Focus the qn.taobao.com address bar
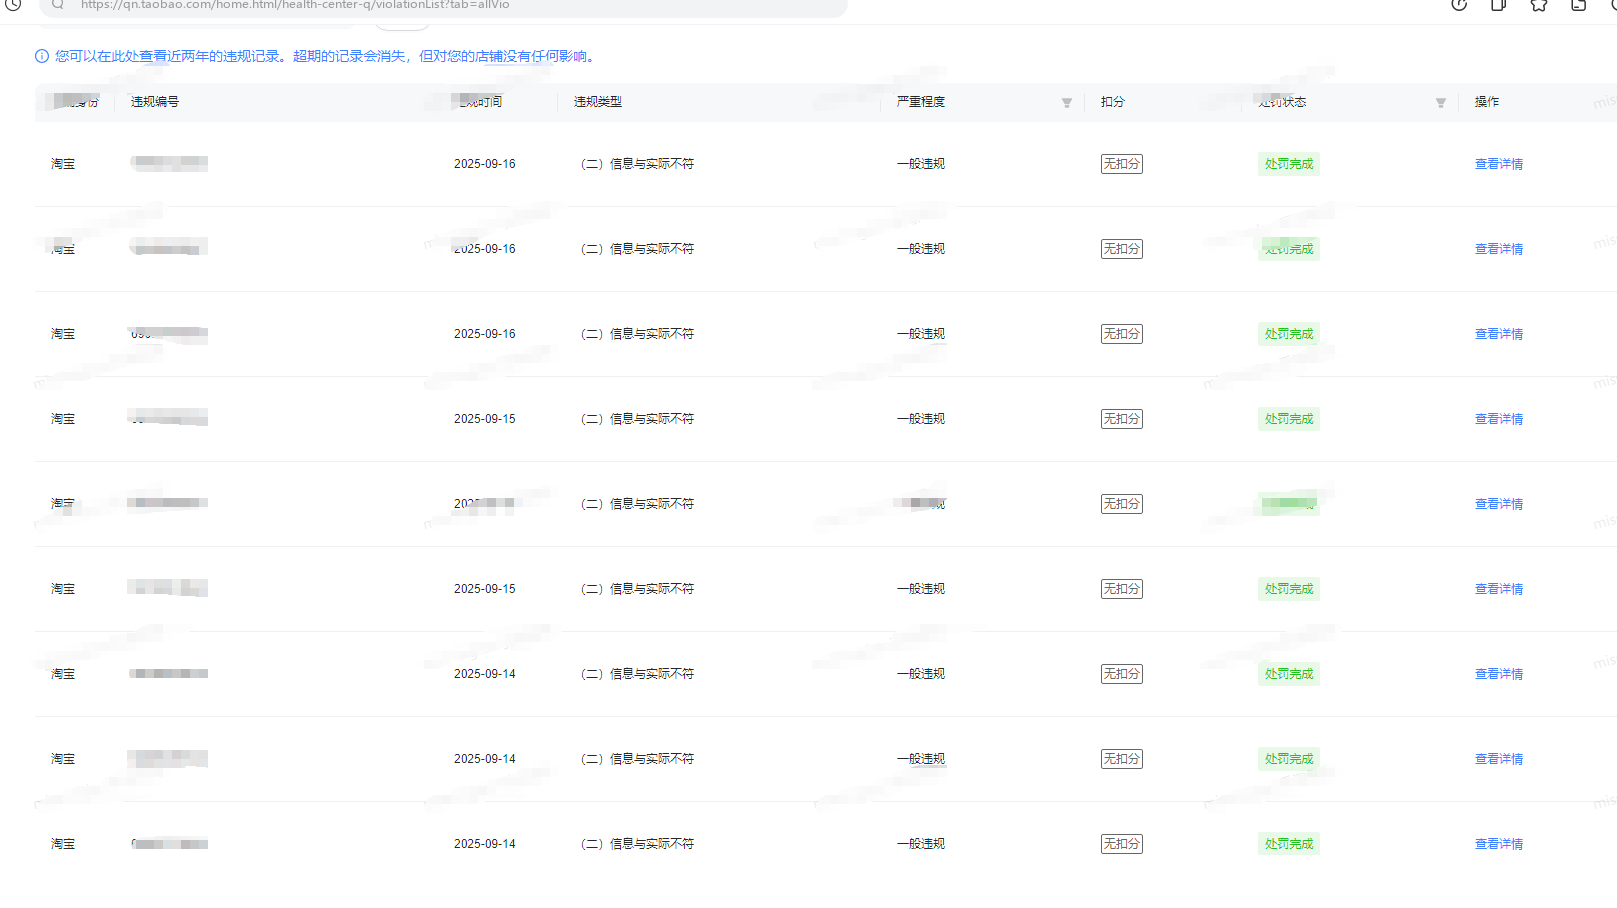 [443, 6]
